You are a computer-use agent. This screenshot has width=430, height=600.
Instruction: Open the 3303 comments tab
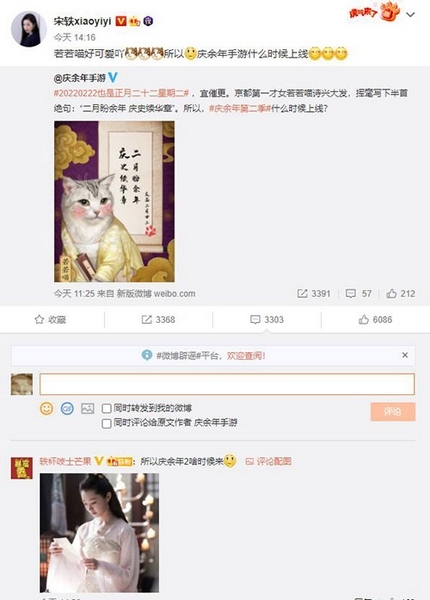click(267, 320)
